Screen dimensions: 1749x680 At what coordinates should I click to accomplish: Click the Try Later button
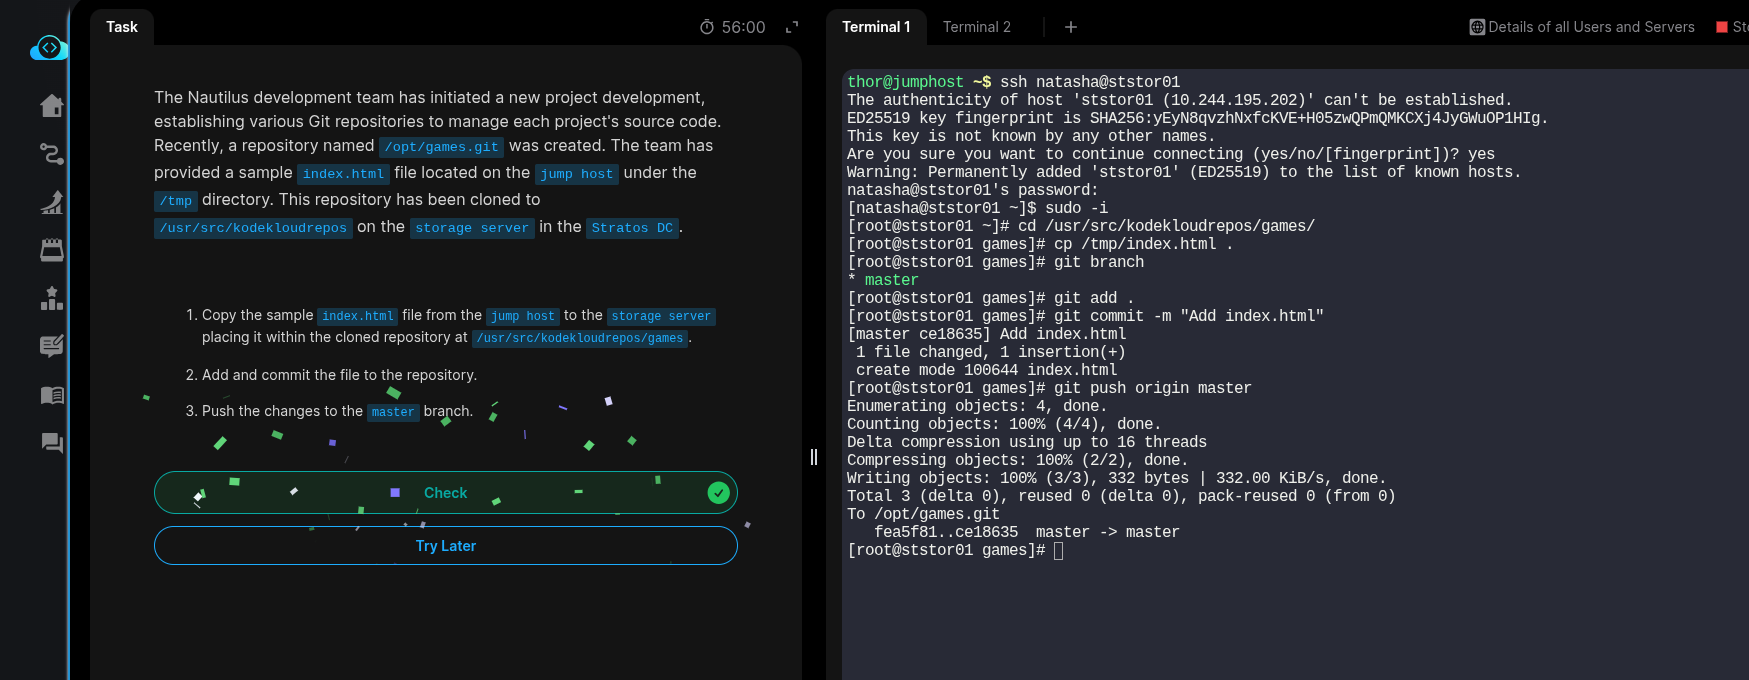click(x=446, y=546)
